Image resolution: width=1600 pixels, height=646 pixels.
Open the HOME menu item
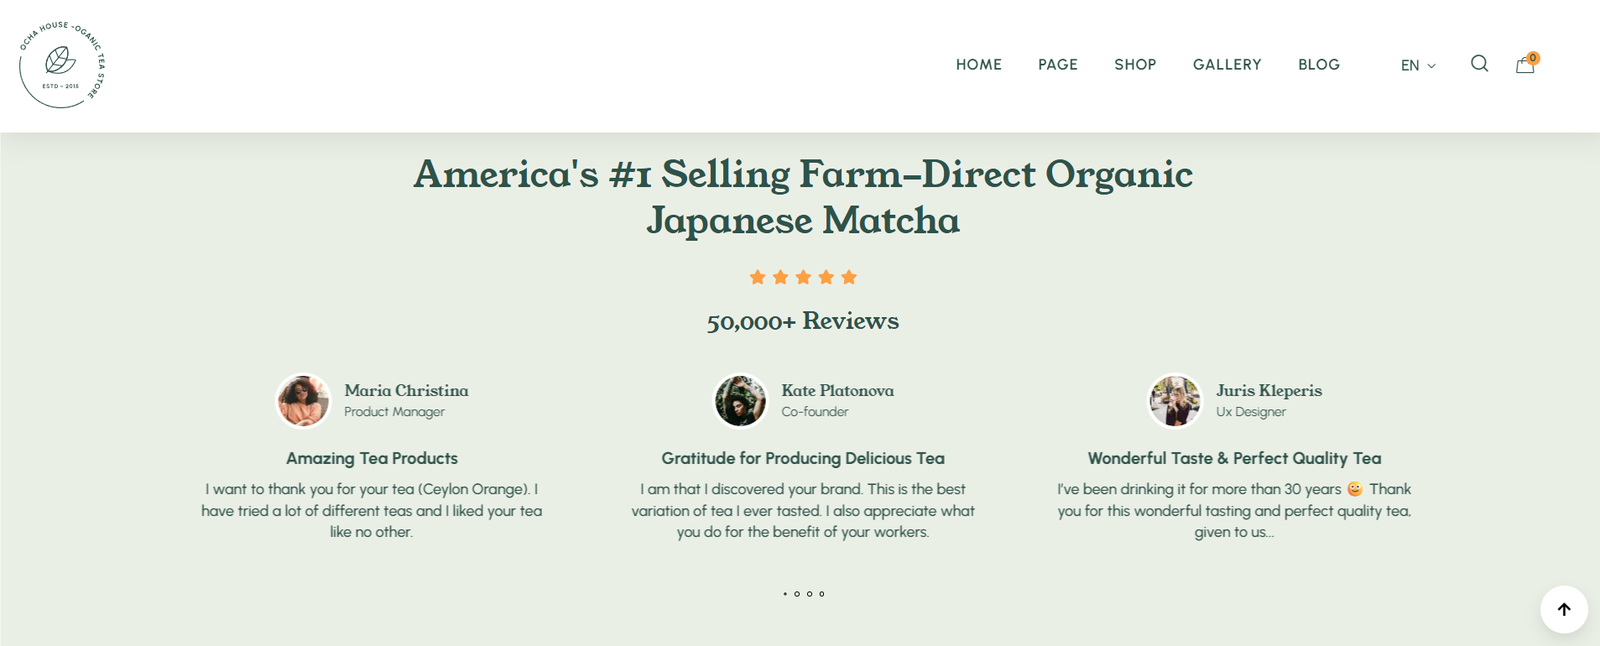pyautogui.click(x=978, y=65)
